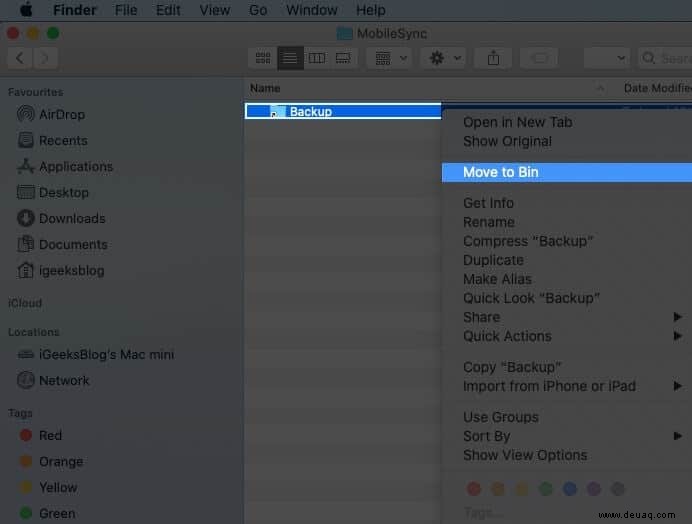Screen dimensions: 692x524
Task: Open the gear action menu
Action: 444,58
